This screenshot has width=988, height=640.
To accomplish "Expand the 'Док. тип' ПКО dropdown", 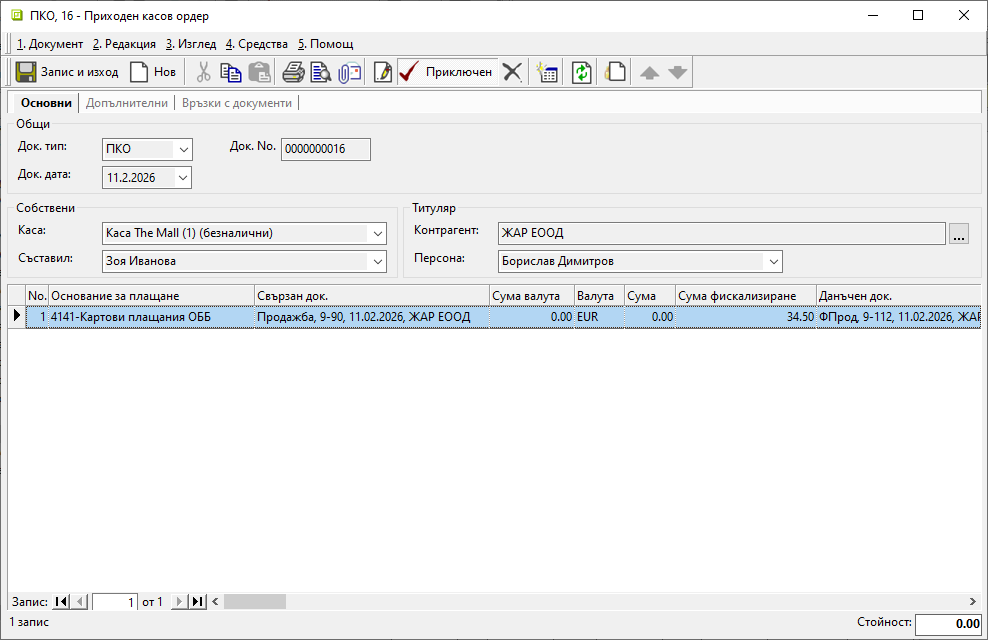I will [x=183, y=150].
